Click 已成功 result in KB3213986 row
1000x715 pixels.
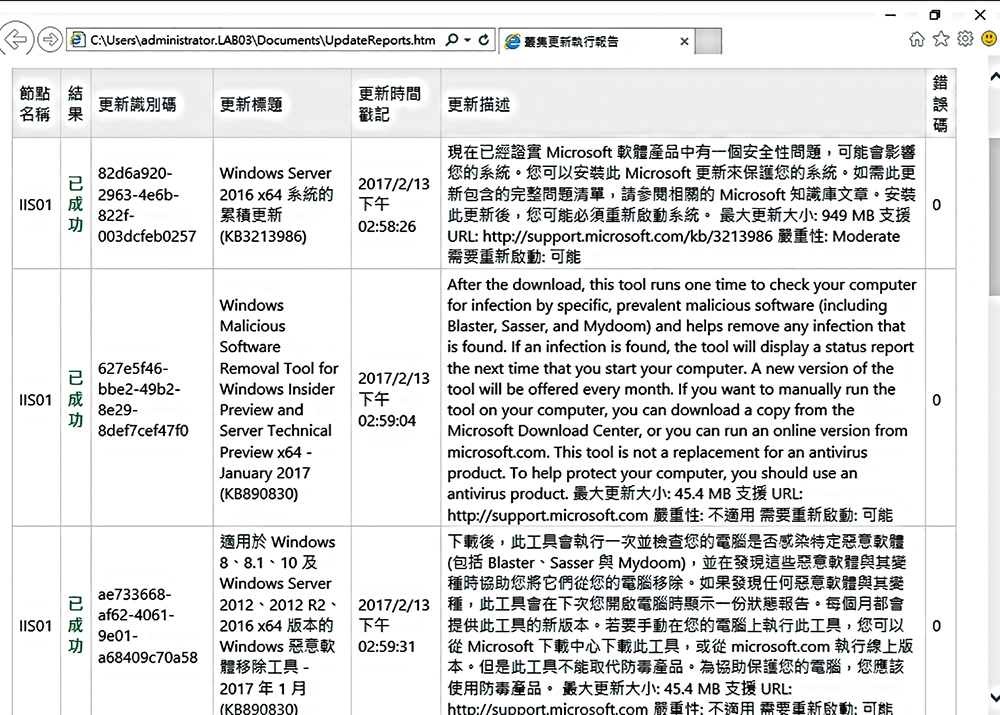click(x=75, y=205)
